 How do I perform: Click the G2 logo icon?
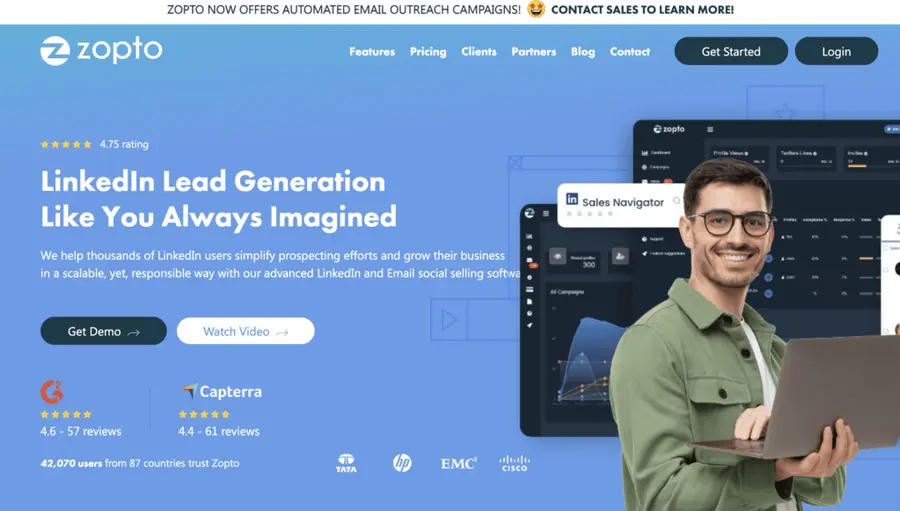(x=51, y=392)
